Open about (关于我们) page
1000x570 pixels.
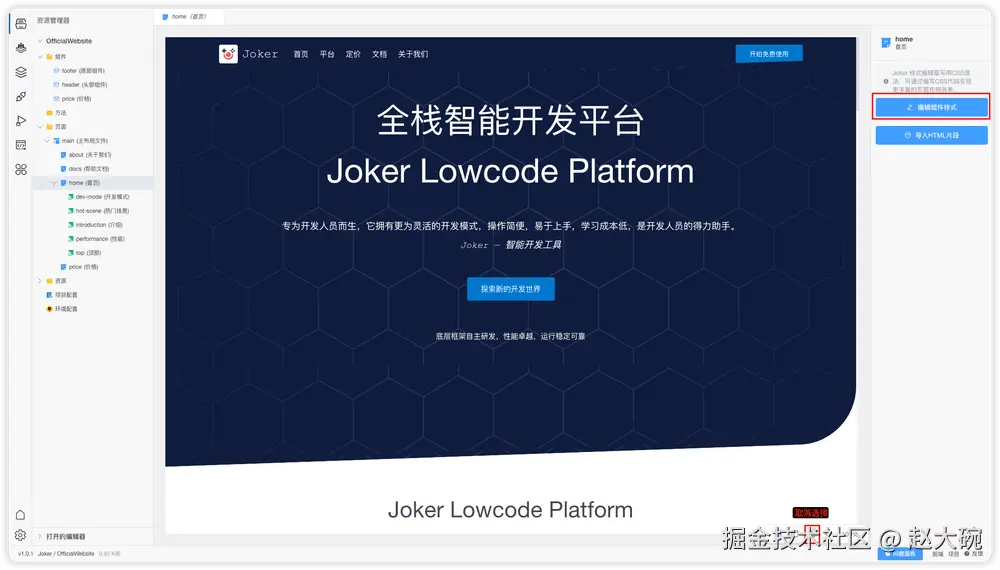tap(90, 155)
